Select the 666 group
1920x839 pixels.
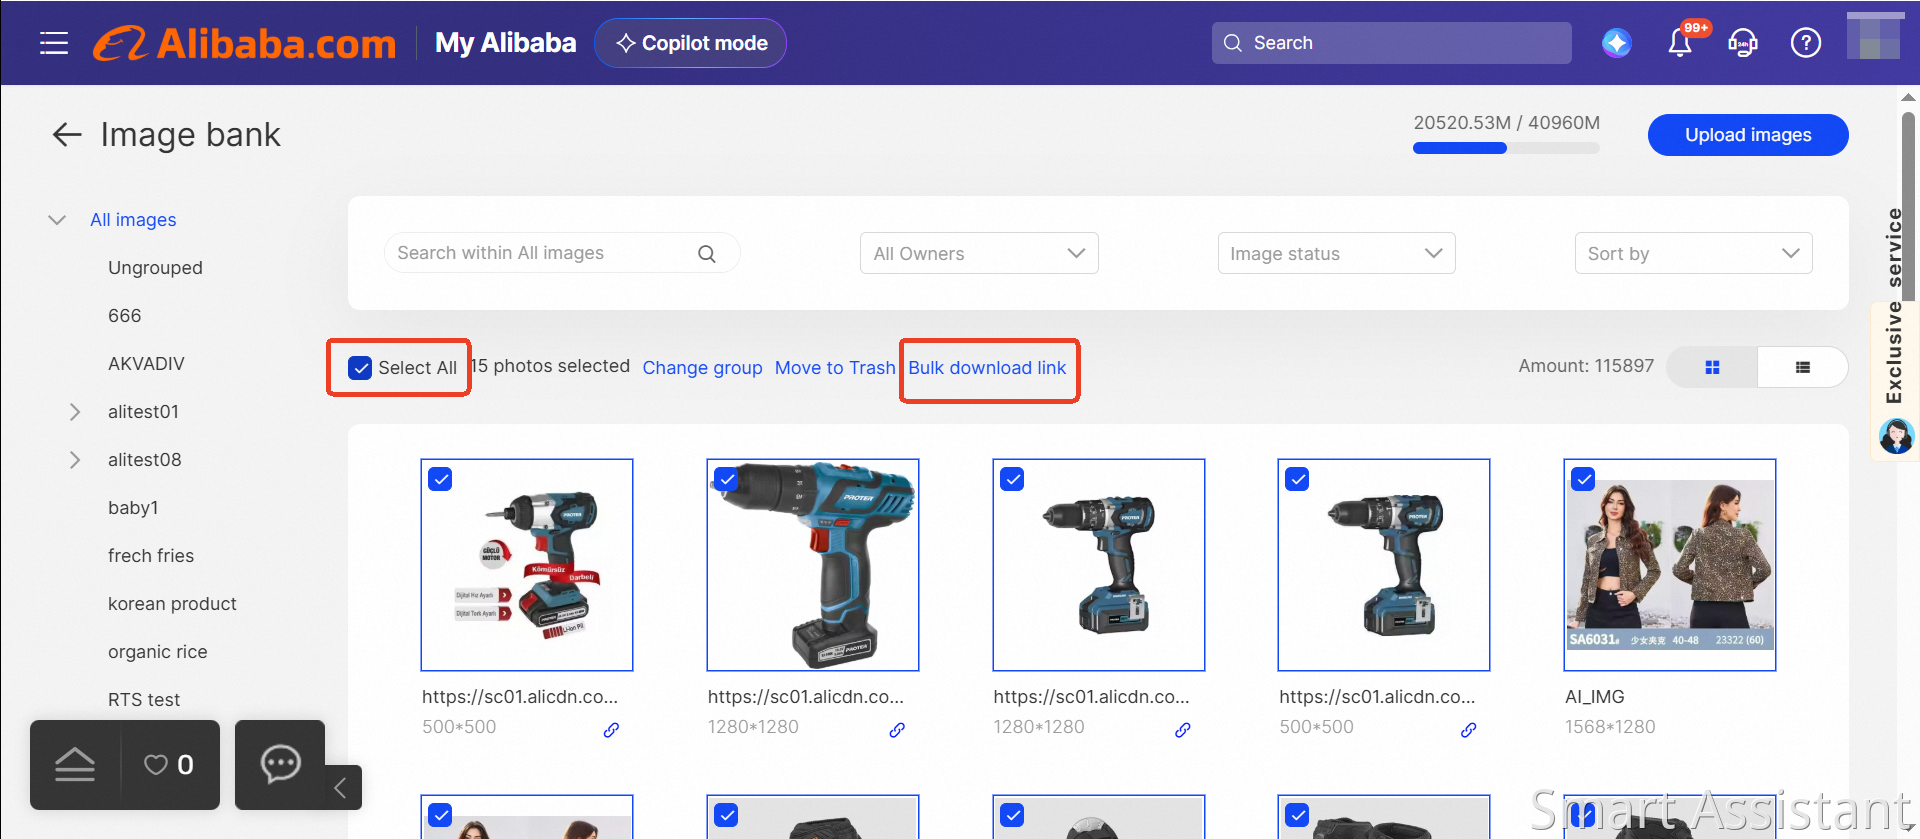124,316
